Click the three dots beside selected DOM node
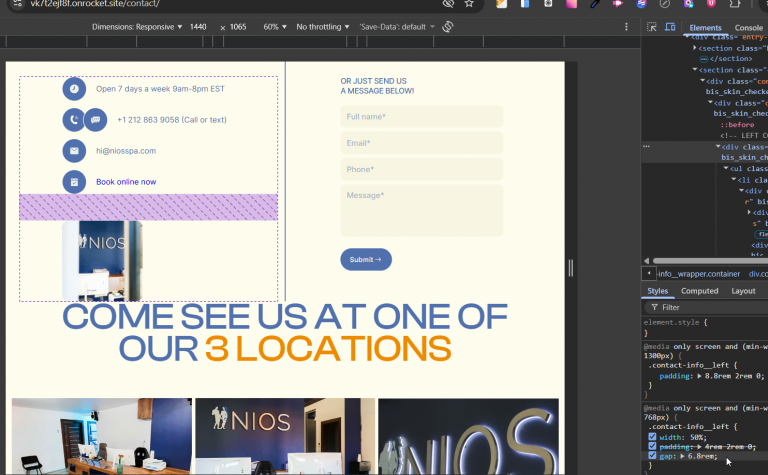Screen dimensions: 768x475 click(x=647, y=146)
